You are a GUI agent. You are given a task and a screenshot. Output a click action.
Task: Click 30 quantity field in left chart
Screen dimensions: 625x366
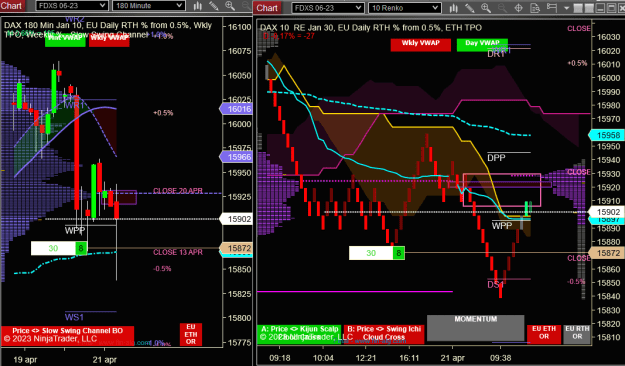coord(53,248)
